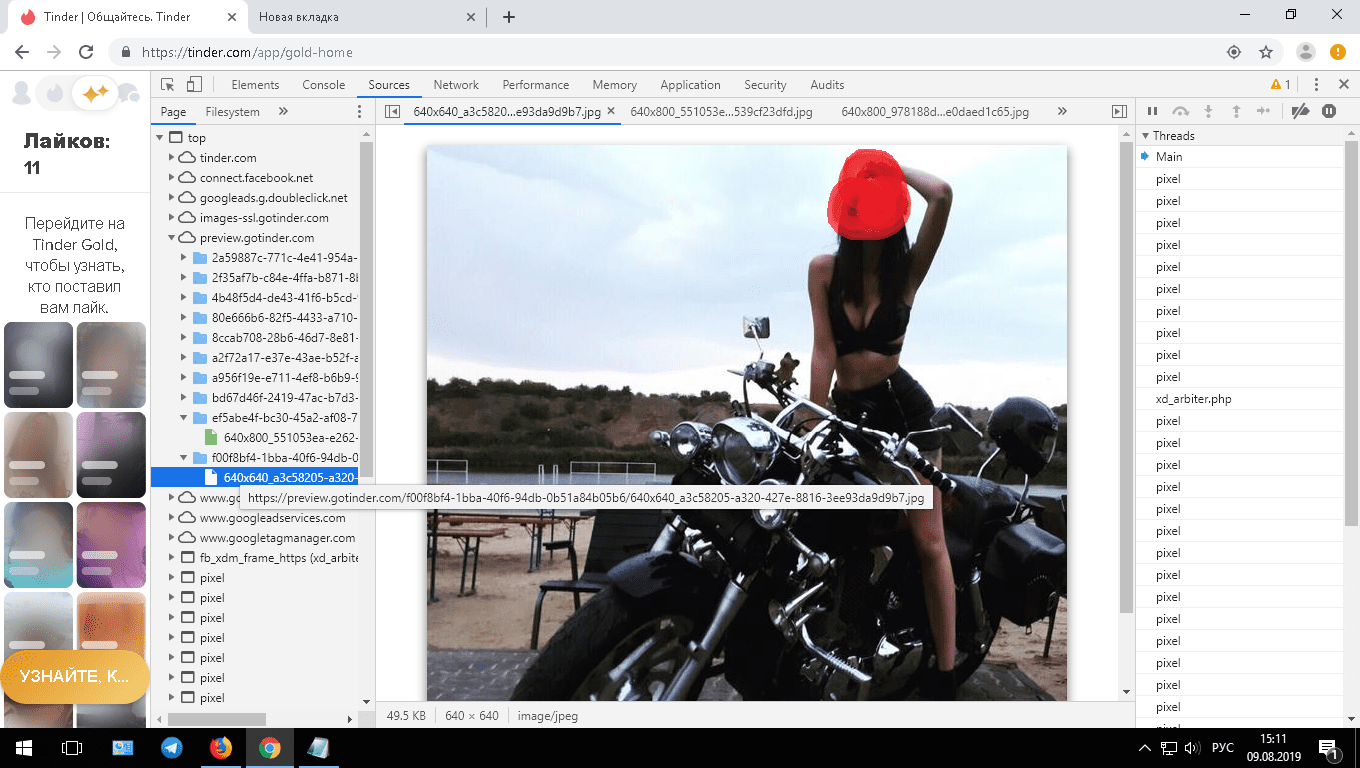The image size is (1360, 768).
Task: Open the Filesystem navigator tab
Action: point(232,112)
